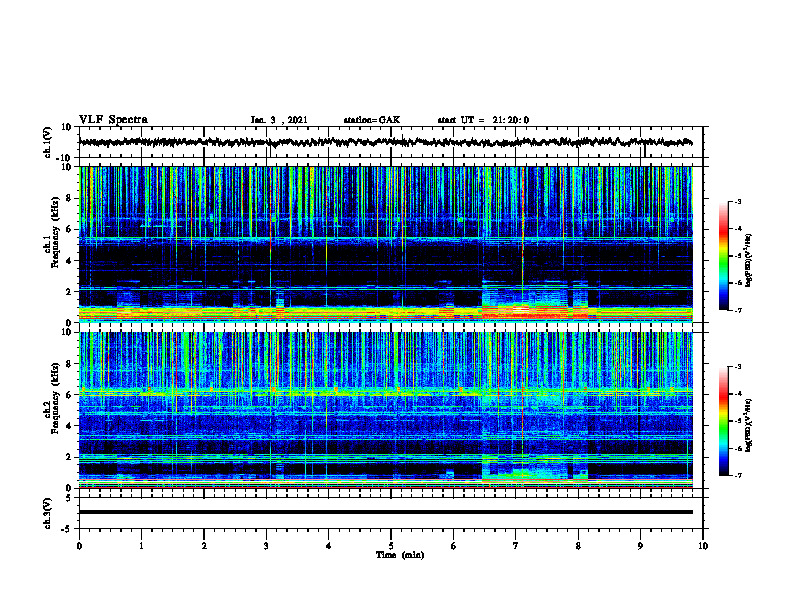Click the "VLF Spectra" plot title
Viewport: 792px width, 612px height.
(113, 120)
